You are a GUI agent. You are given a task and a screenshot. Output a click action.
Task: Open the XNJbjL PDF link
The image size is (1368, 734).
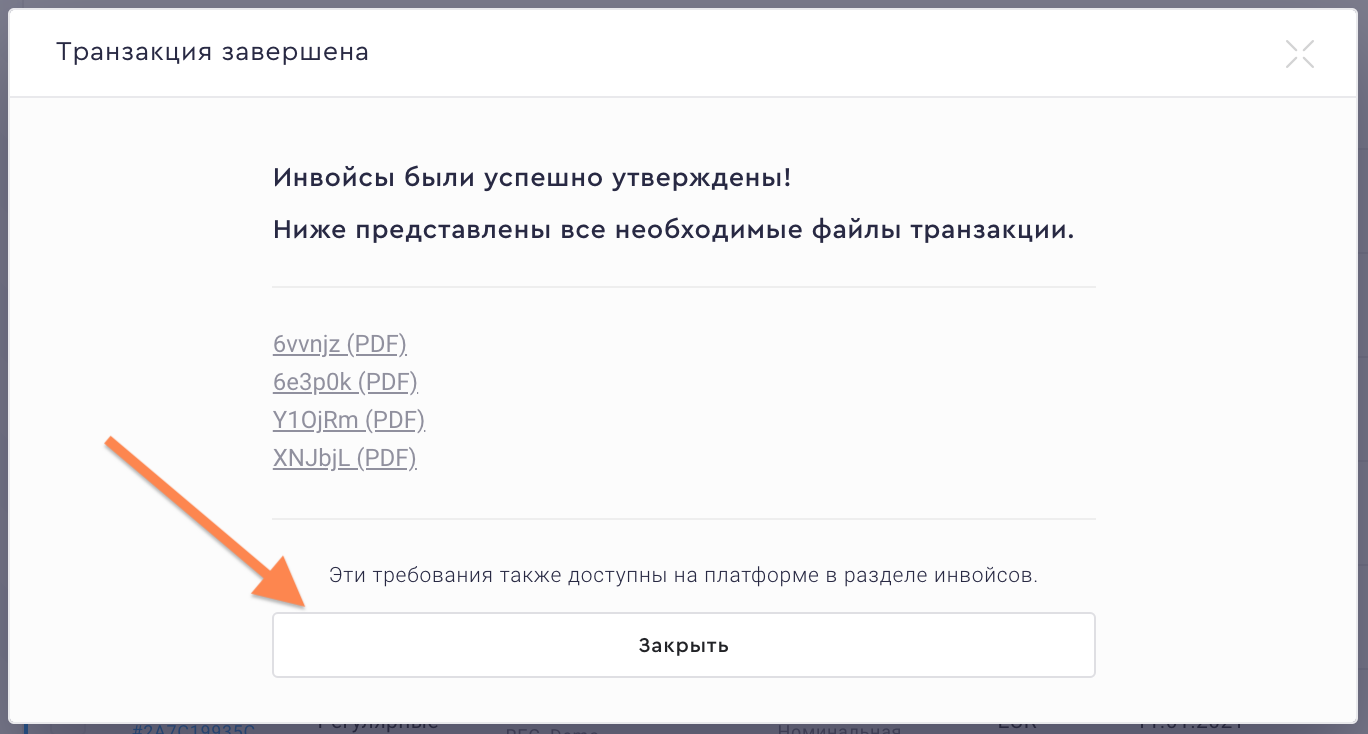click(344, 457)
